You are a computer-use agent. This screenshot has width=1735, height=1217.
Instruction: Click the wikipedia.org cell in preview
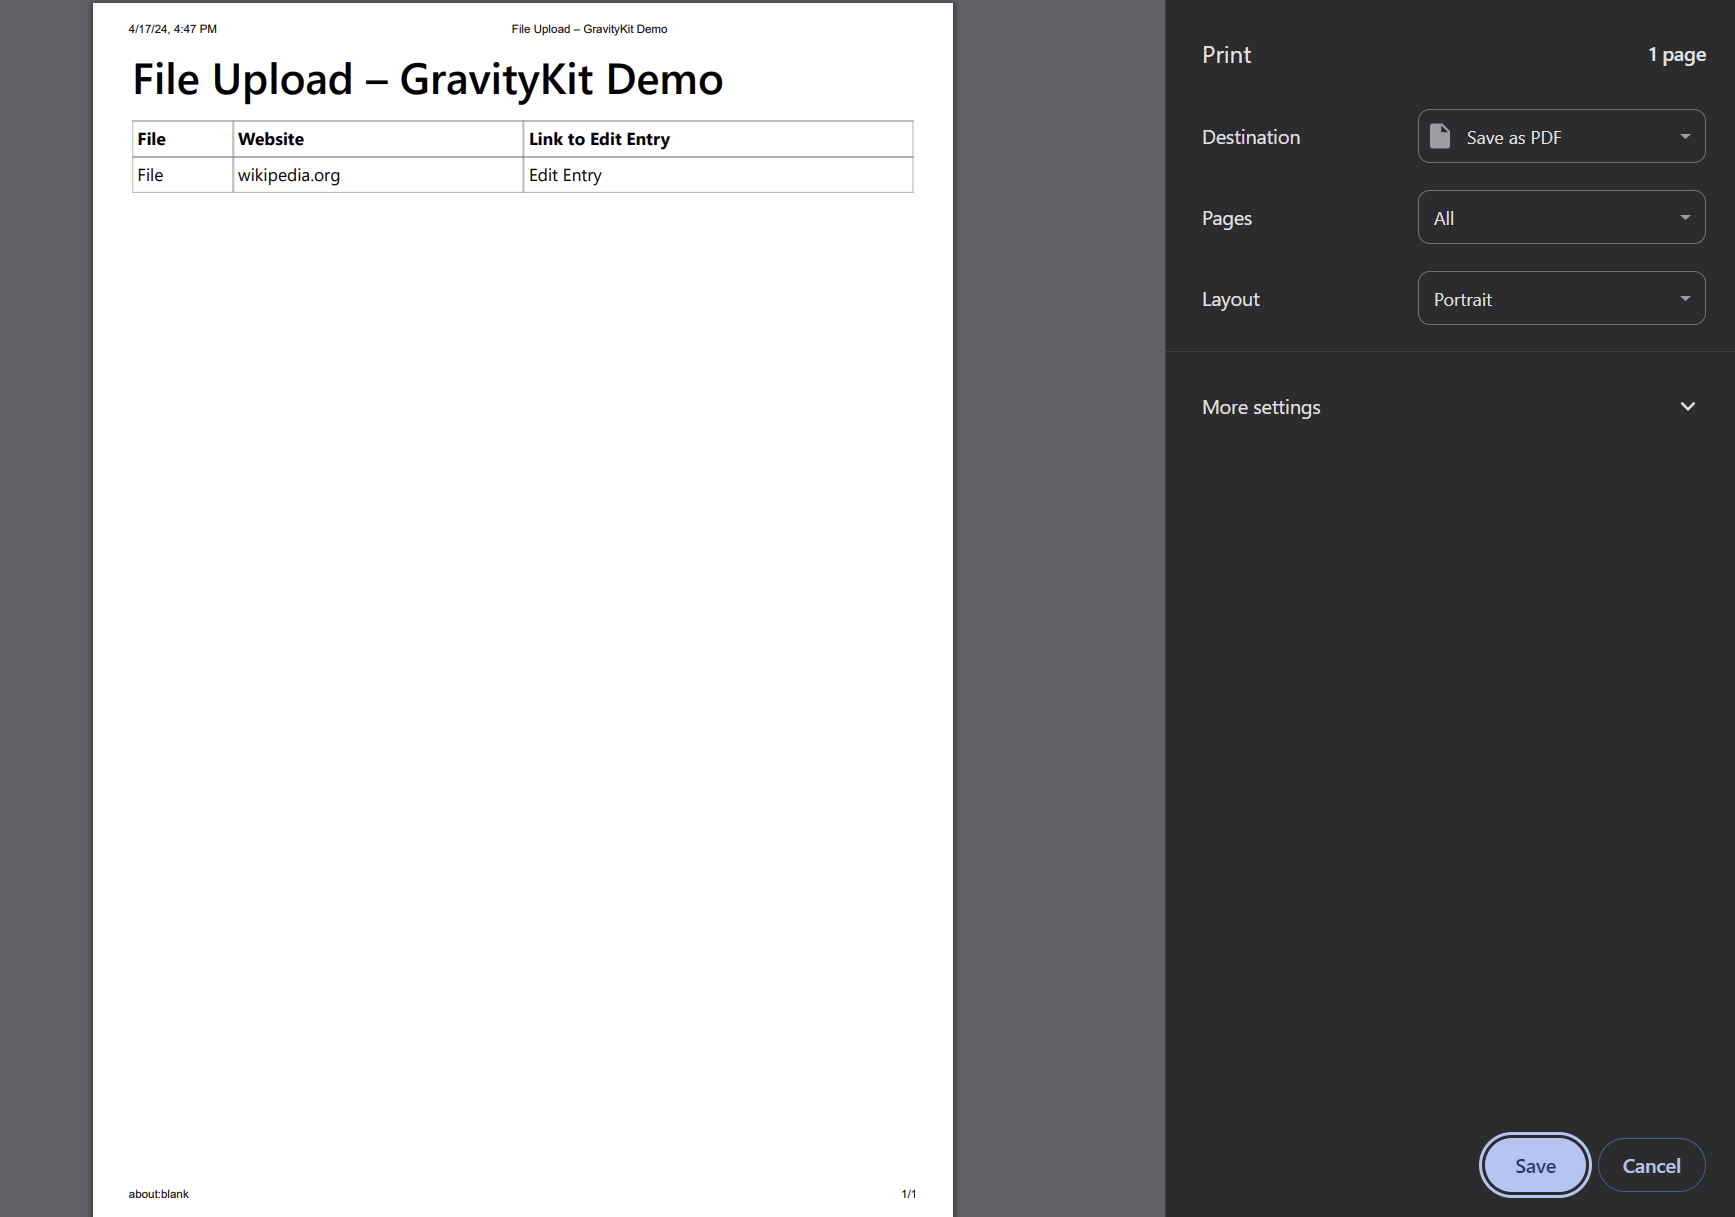(289, 175)
